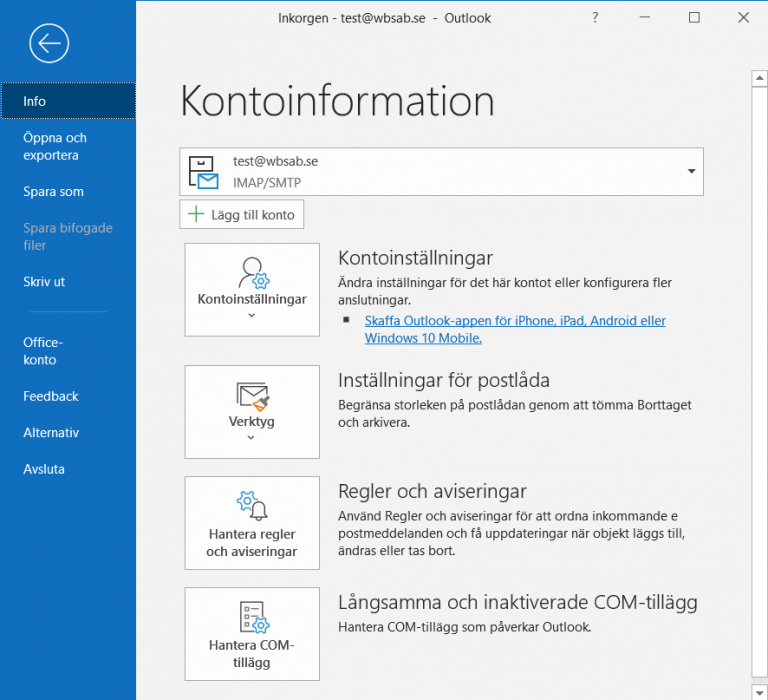Image resolution: width=768 pixels, height=700 pixels.
Task: Click the Verktyg envelope brush icon
Action: (x=252, y=396)
